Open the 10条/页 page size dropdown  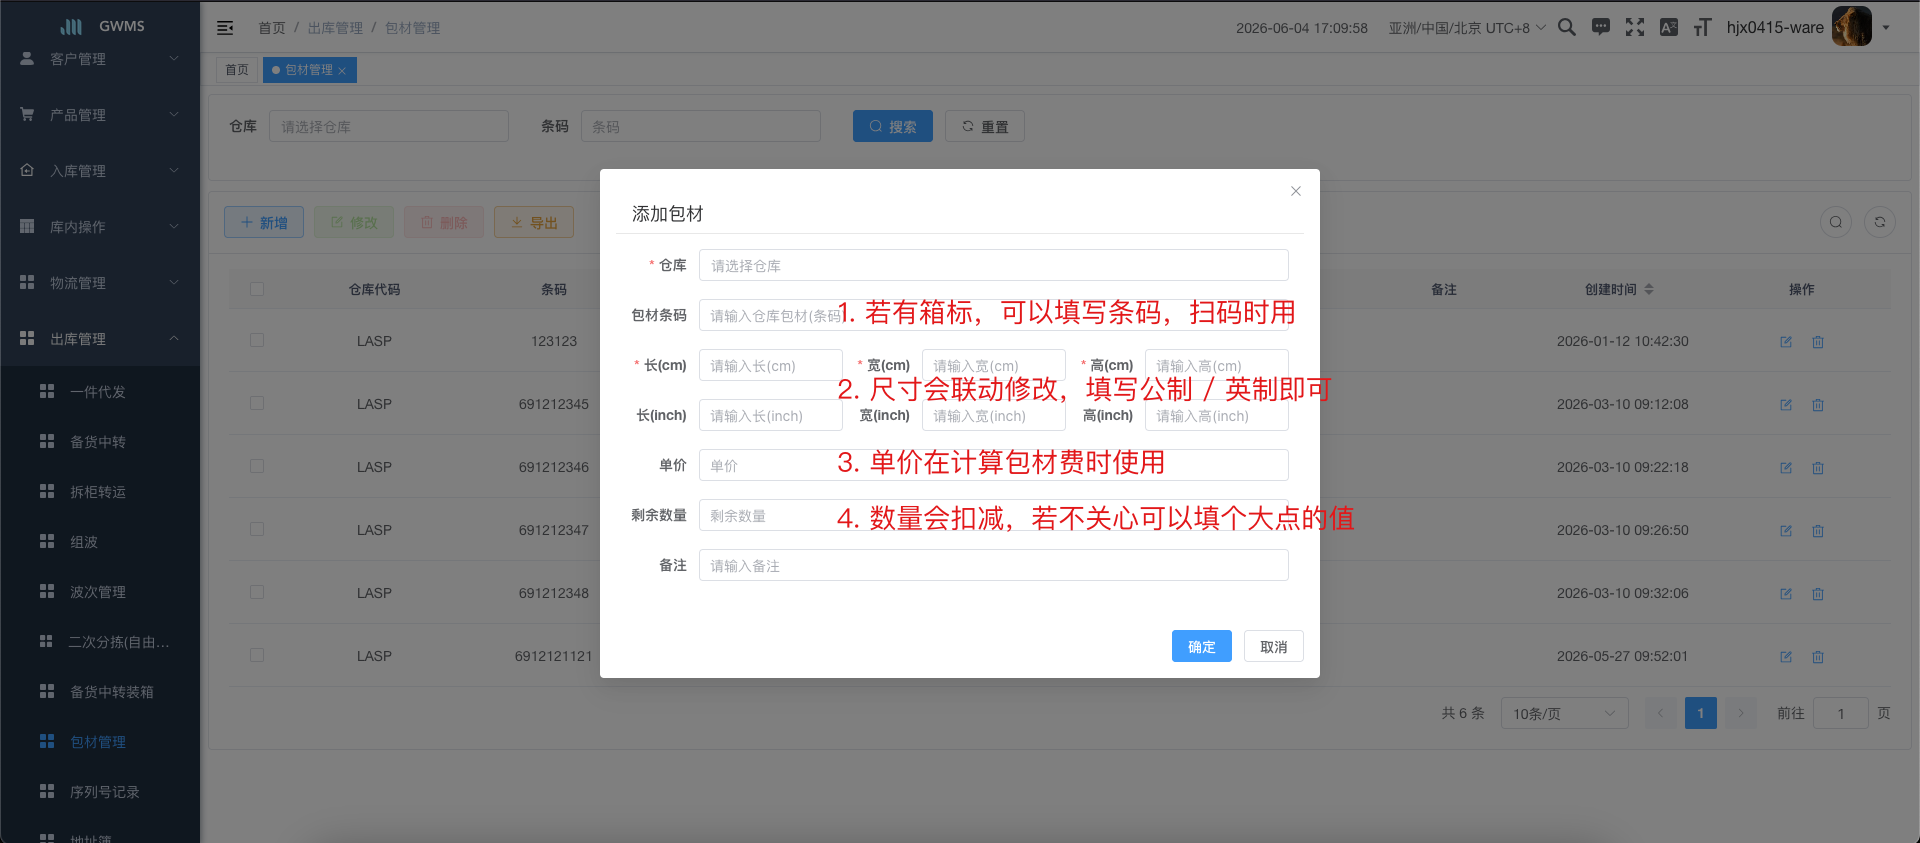[x=1565, y=713]
